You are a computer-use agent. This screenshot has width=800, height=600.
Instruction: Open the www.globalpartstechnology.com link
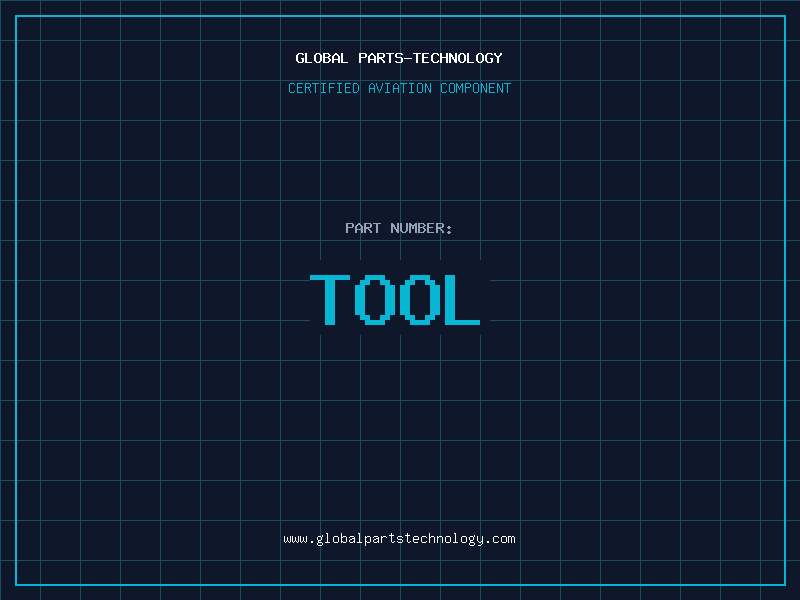[399, 539]
